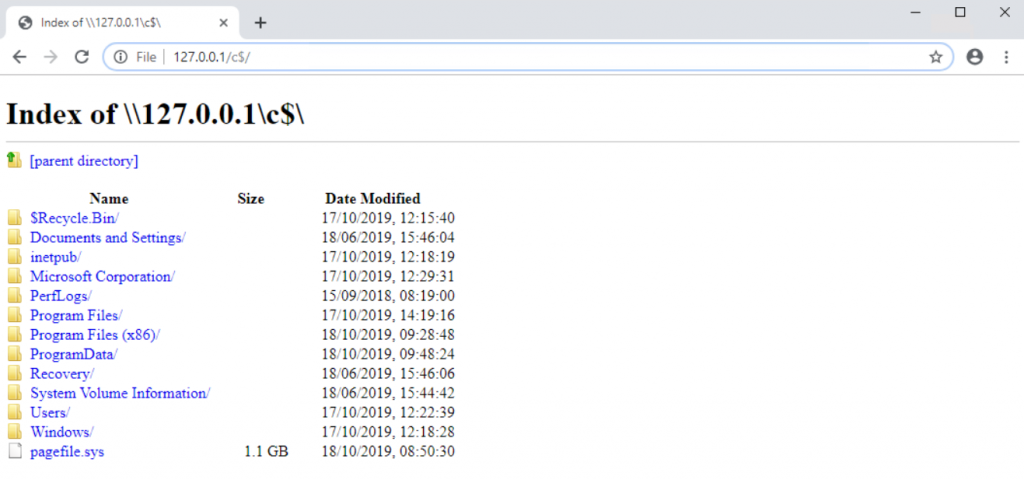Open the Users/ directory link

(49, 413)
